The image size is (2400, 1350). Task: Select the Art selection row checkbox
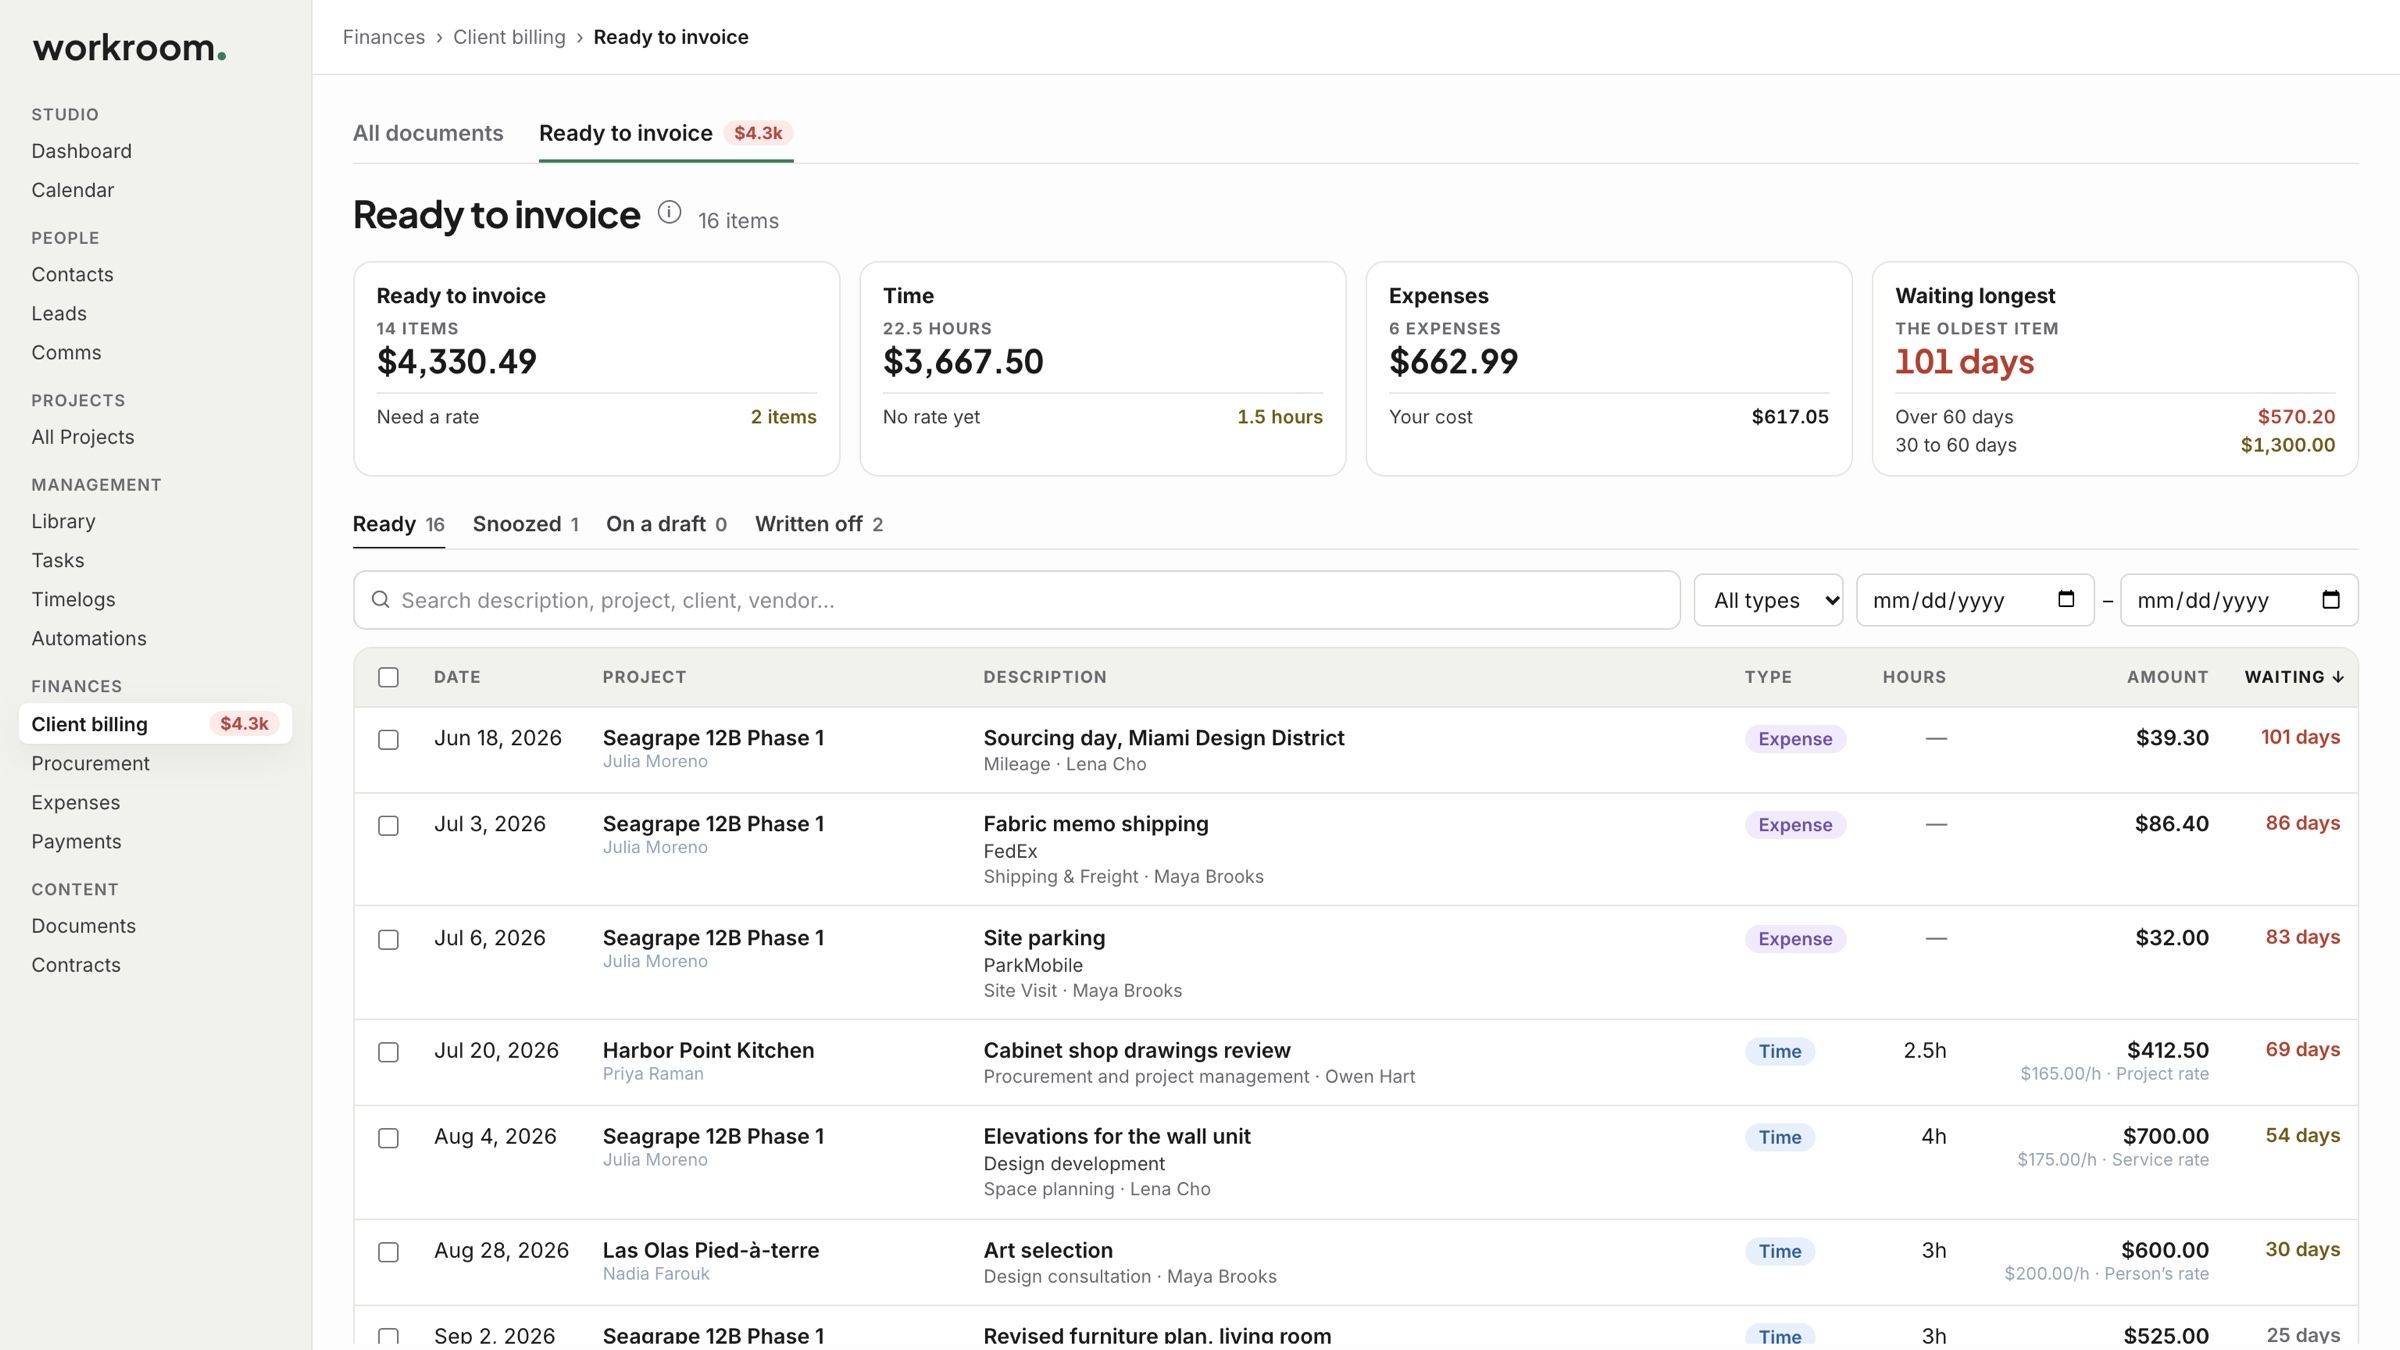[388, 1252]
